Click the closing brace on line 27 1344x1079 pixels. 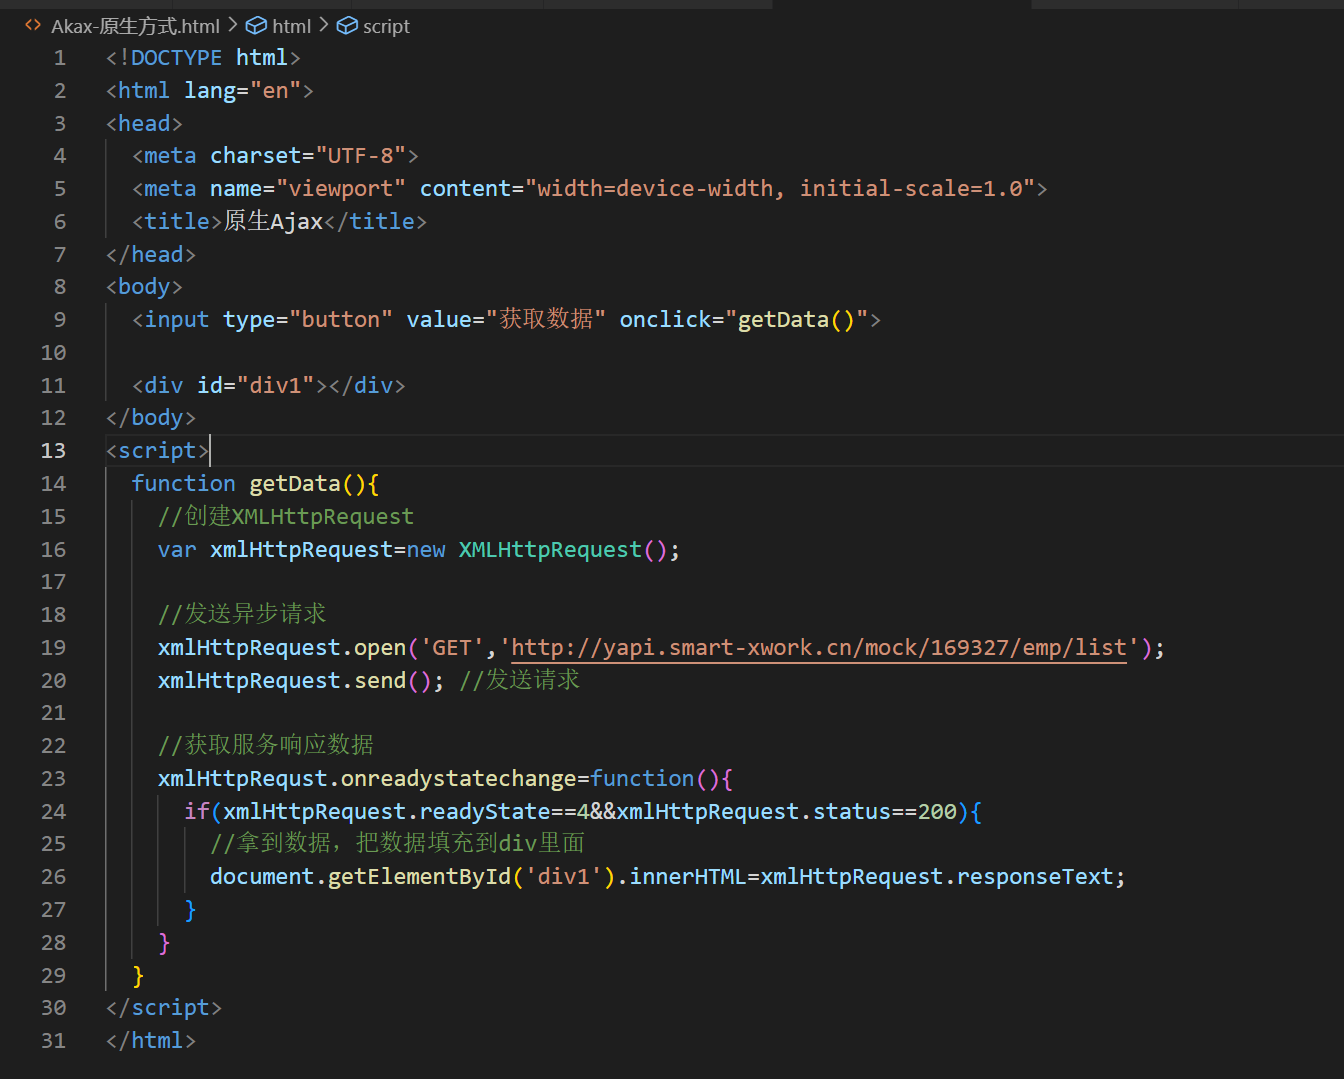[190, 910]
